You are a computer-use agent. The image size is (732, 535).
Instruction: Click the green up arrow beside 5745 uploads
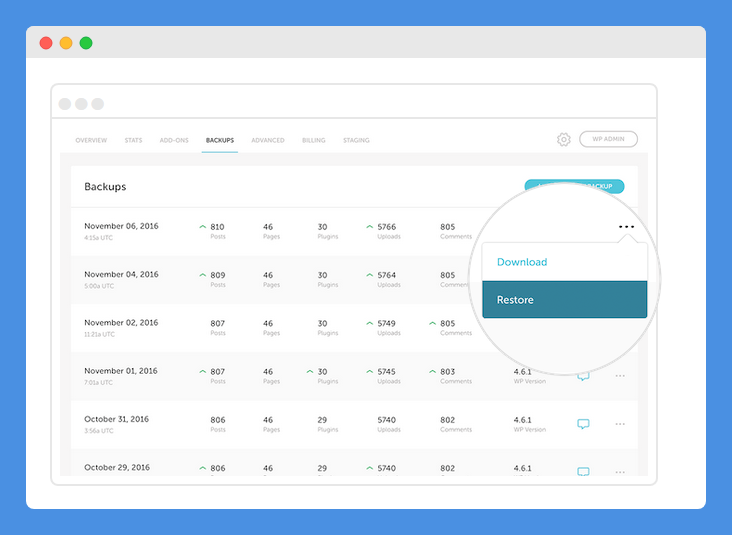[x=370, y=372]
